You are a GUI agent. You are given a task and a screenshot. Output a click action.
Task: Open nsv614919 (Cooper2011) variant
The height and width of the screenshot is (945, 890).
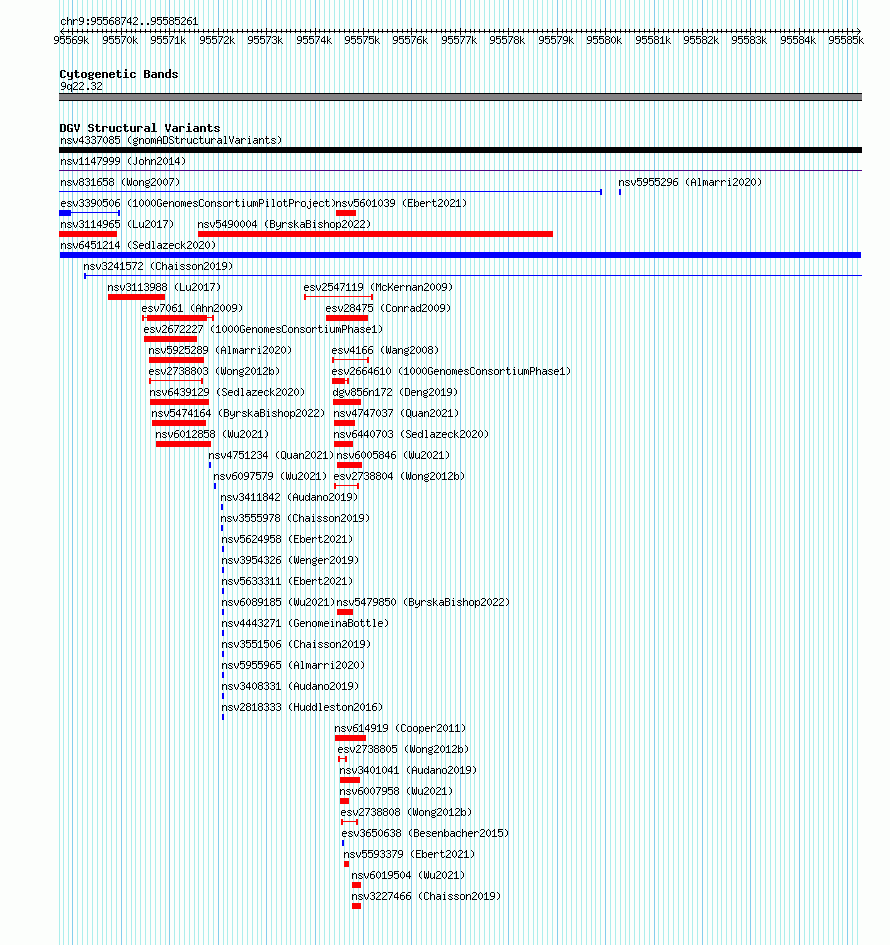coord(400,729)
